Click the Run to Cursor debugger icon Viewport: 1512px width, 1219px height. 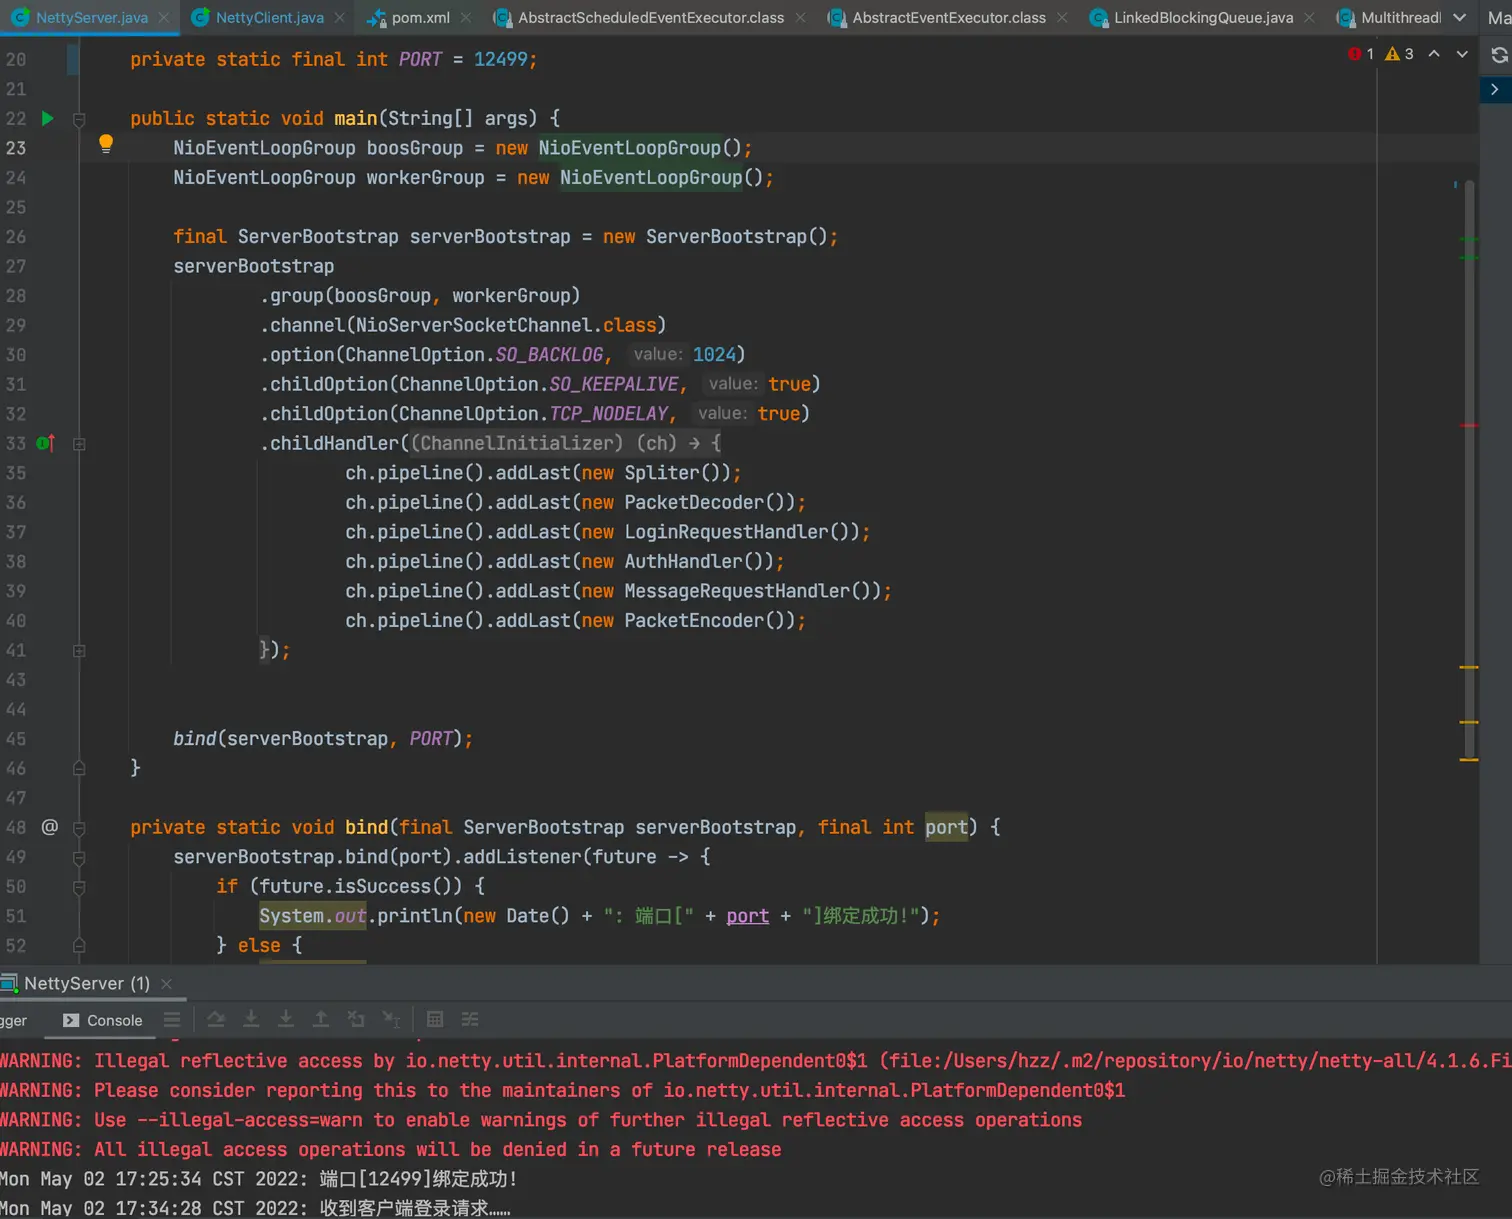click(391, 1019)
